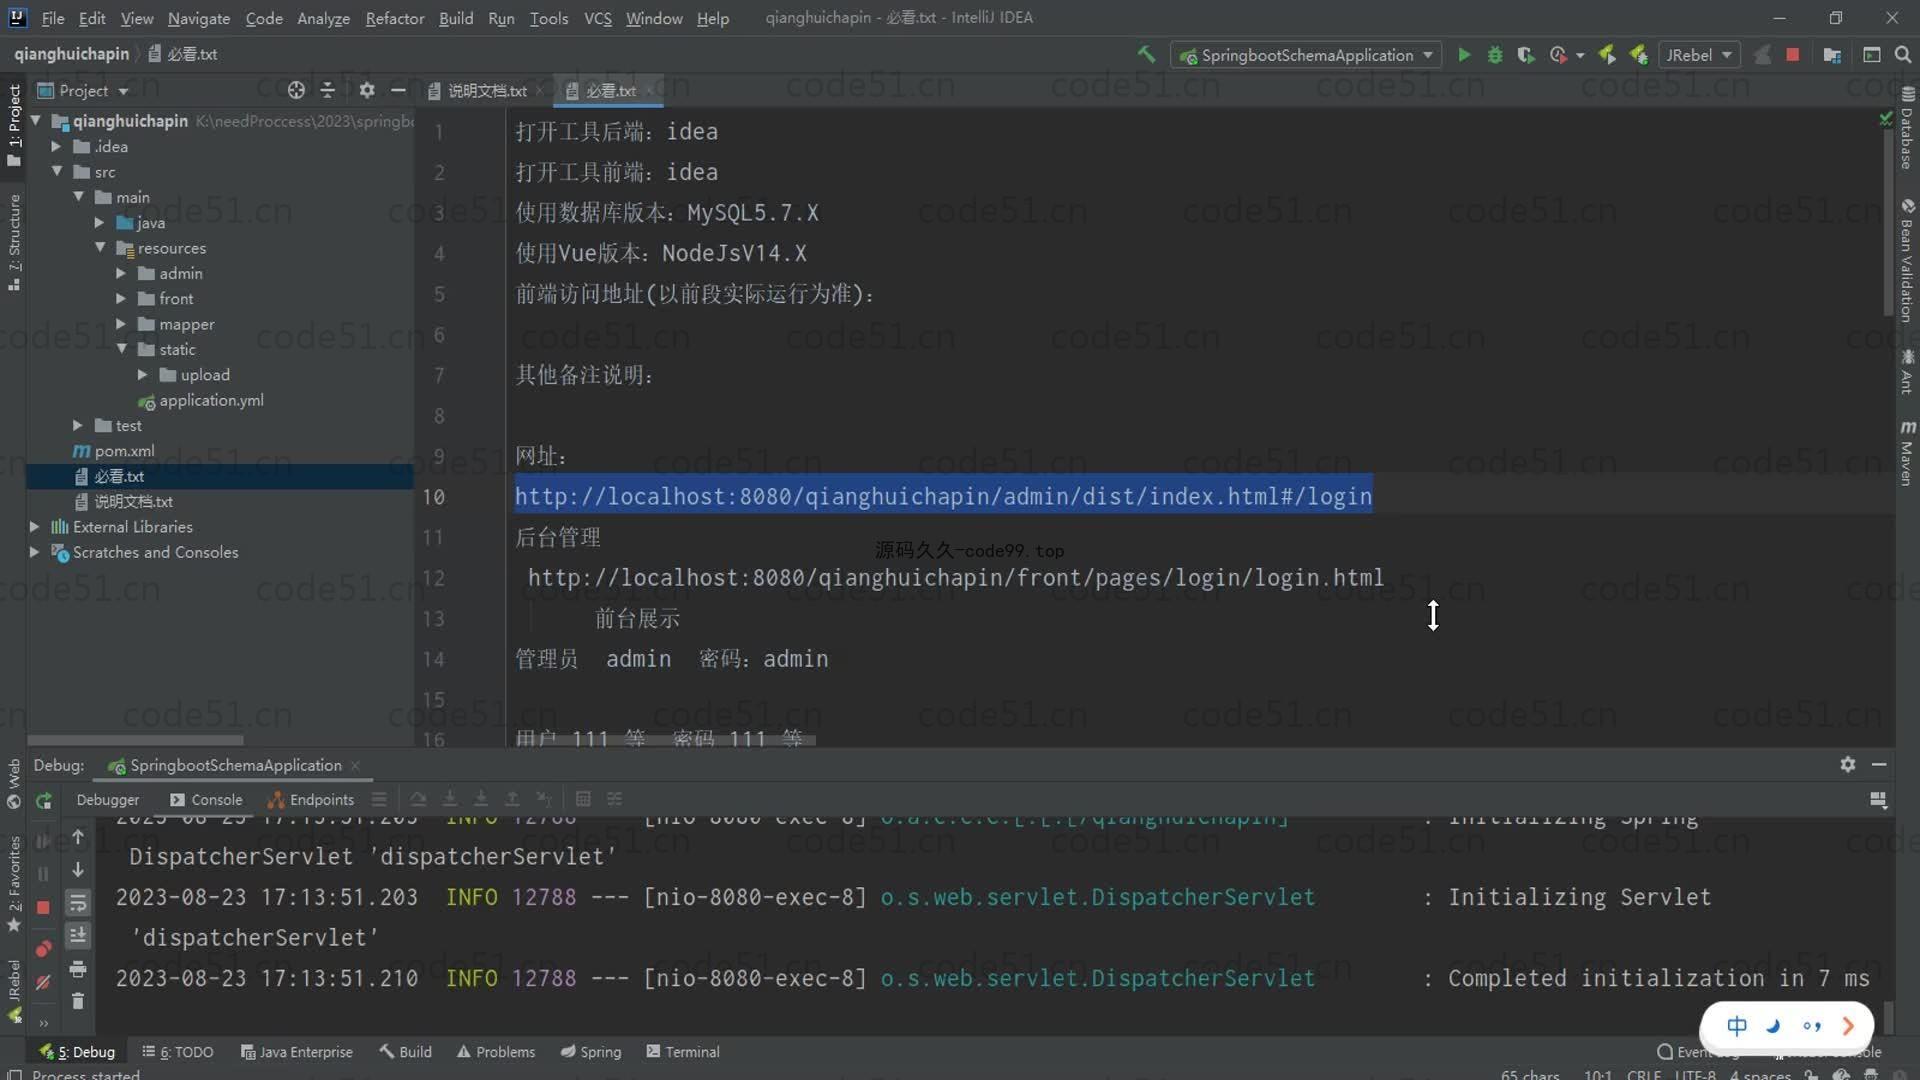This screenshot has width=1920, height=1080.
Task: Stop the debug session red square button
Action: point(43,907)
